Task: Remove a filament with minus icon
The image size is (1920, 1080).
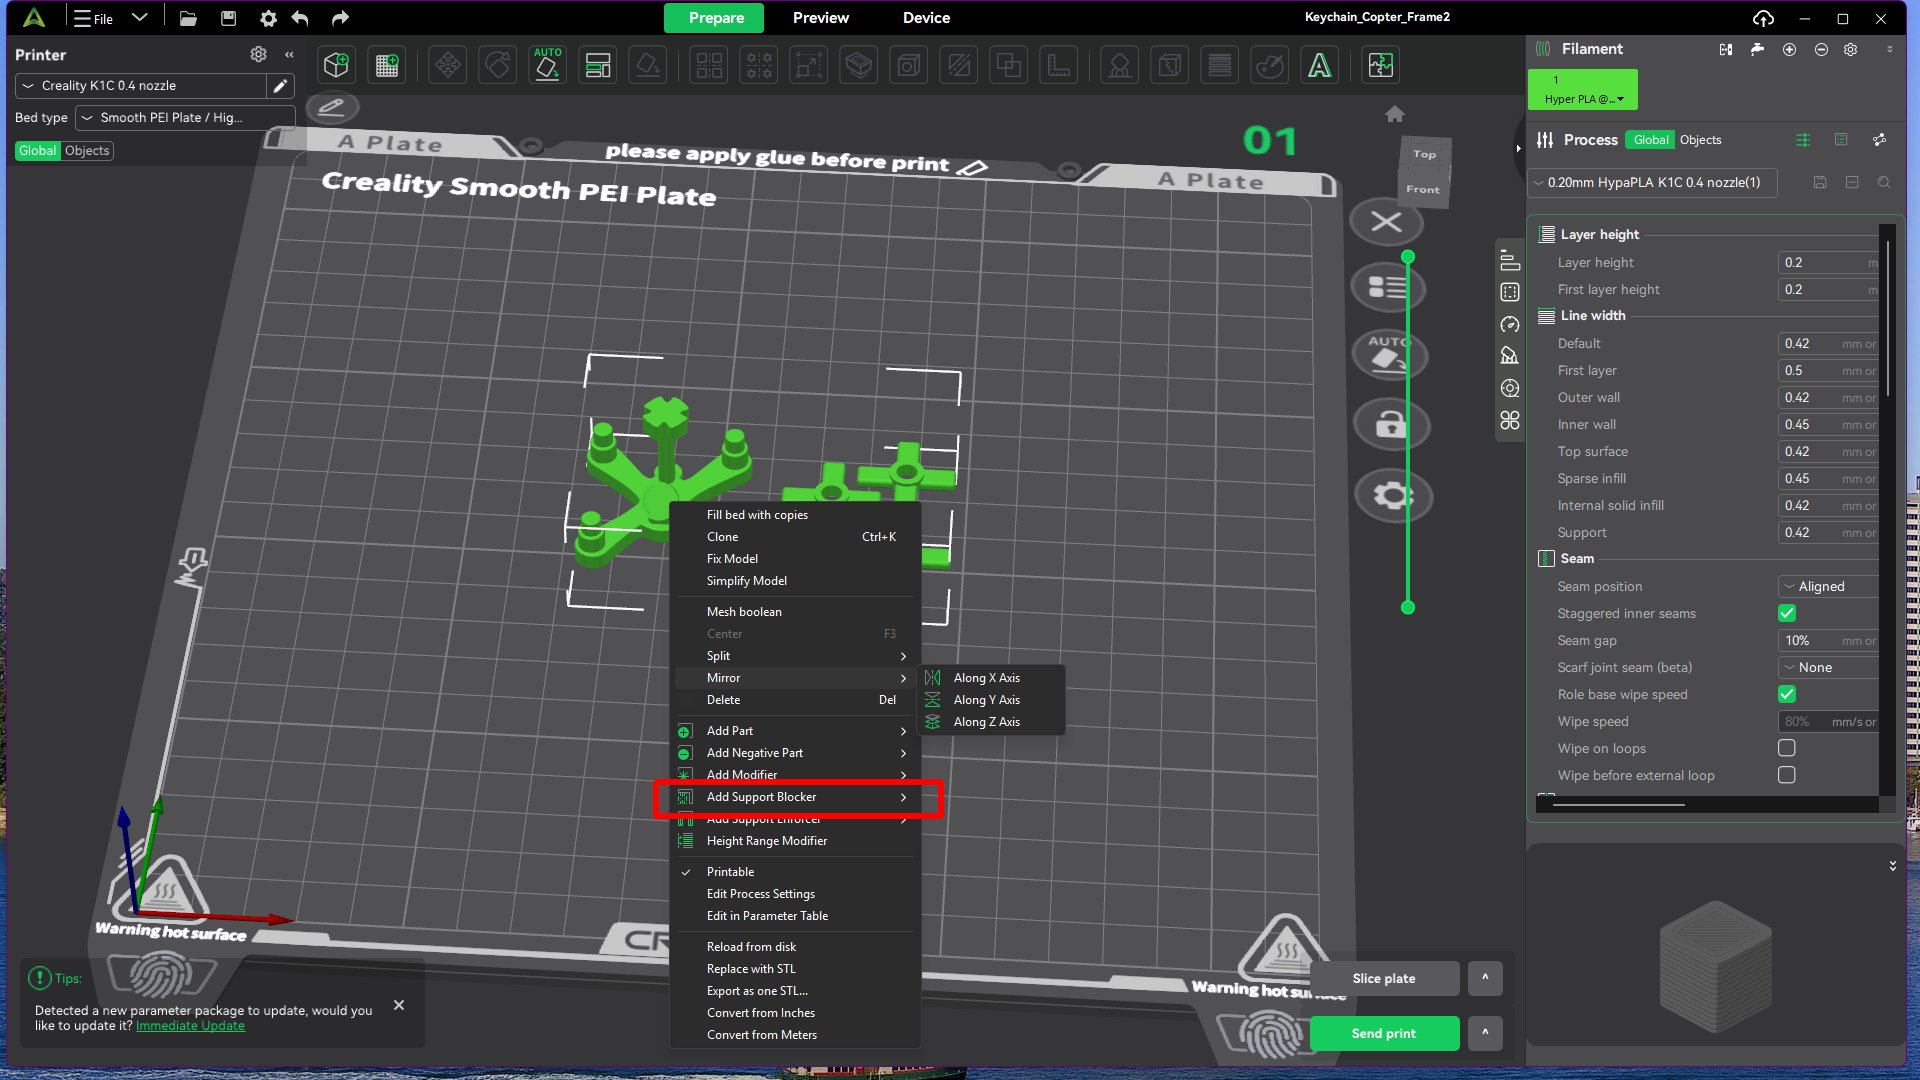Action: [x=1821, y=49]
